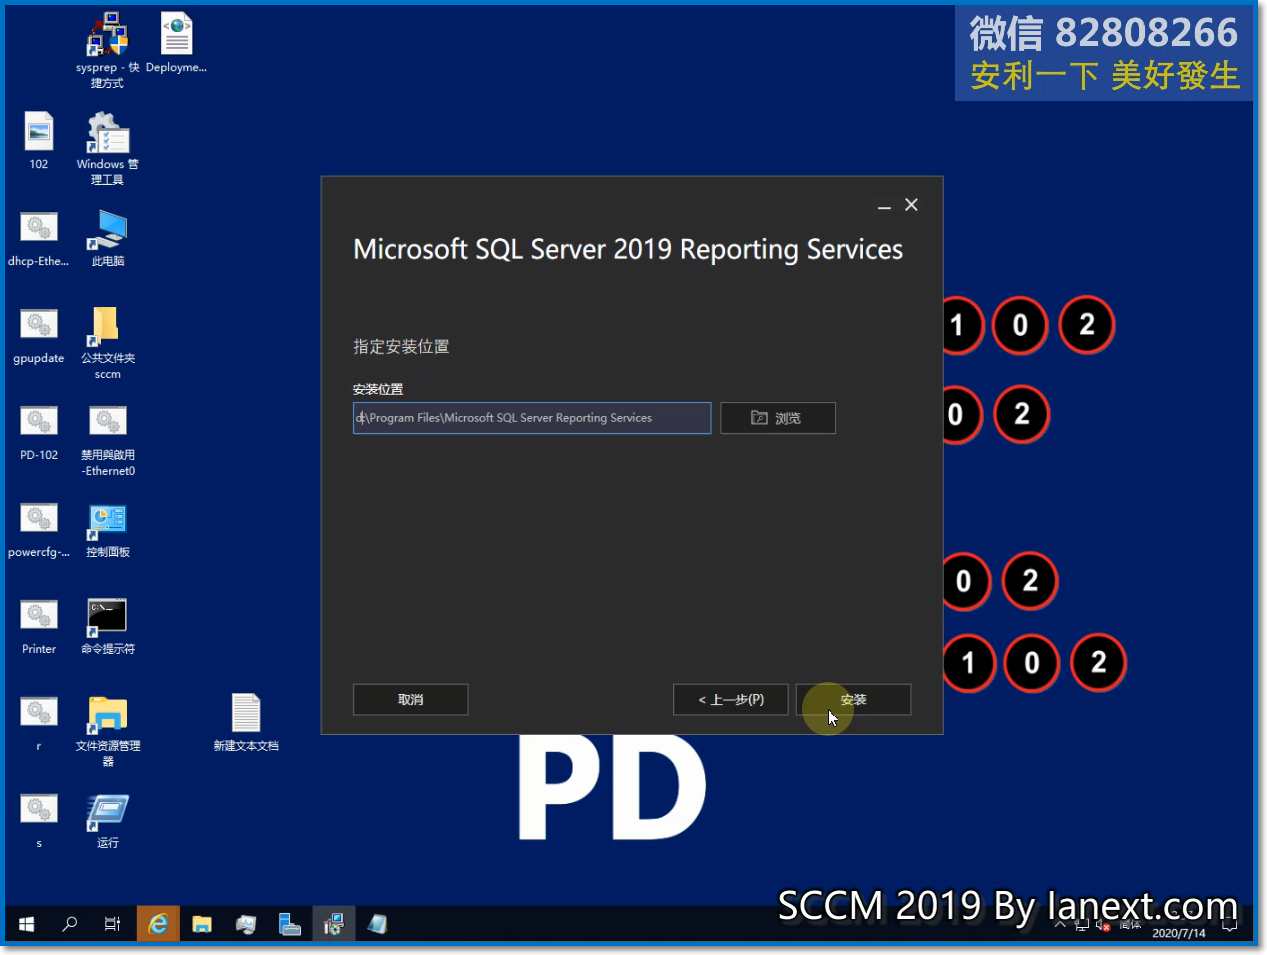Select 新建文本文档 text file icon
This screenshot has width=1267, height=955.
click(x=246, y=723)
